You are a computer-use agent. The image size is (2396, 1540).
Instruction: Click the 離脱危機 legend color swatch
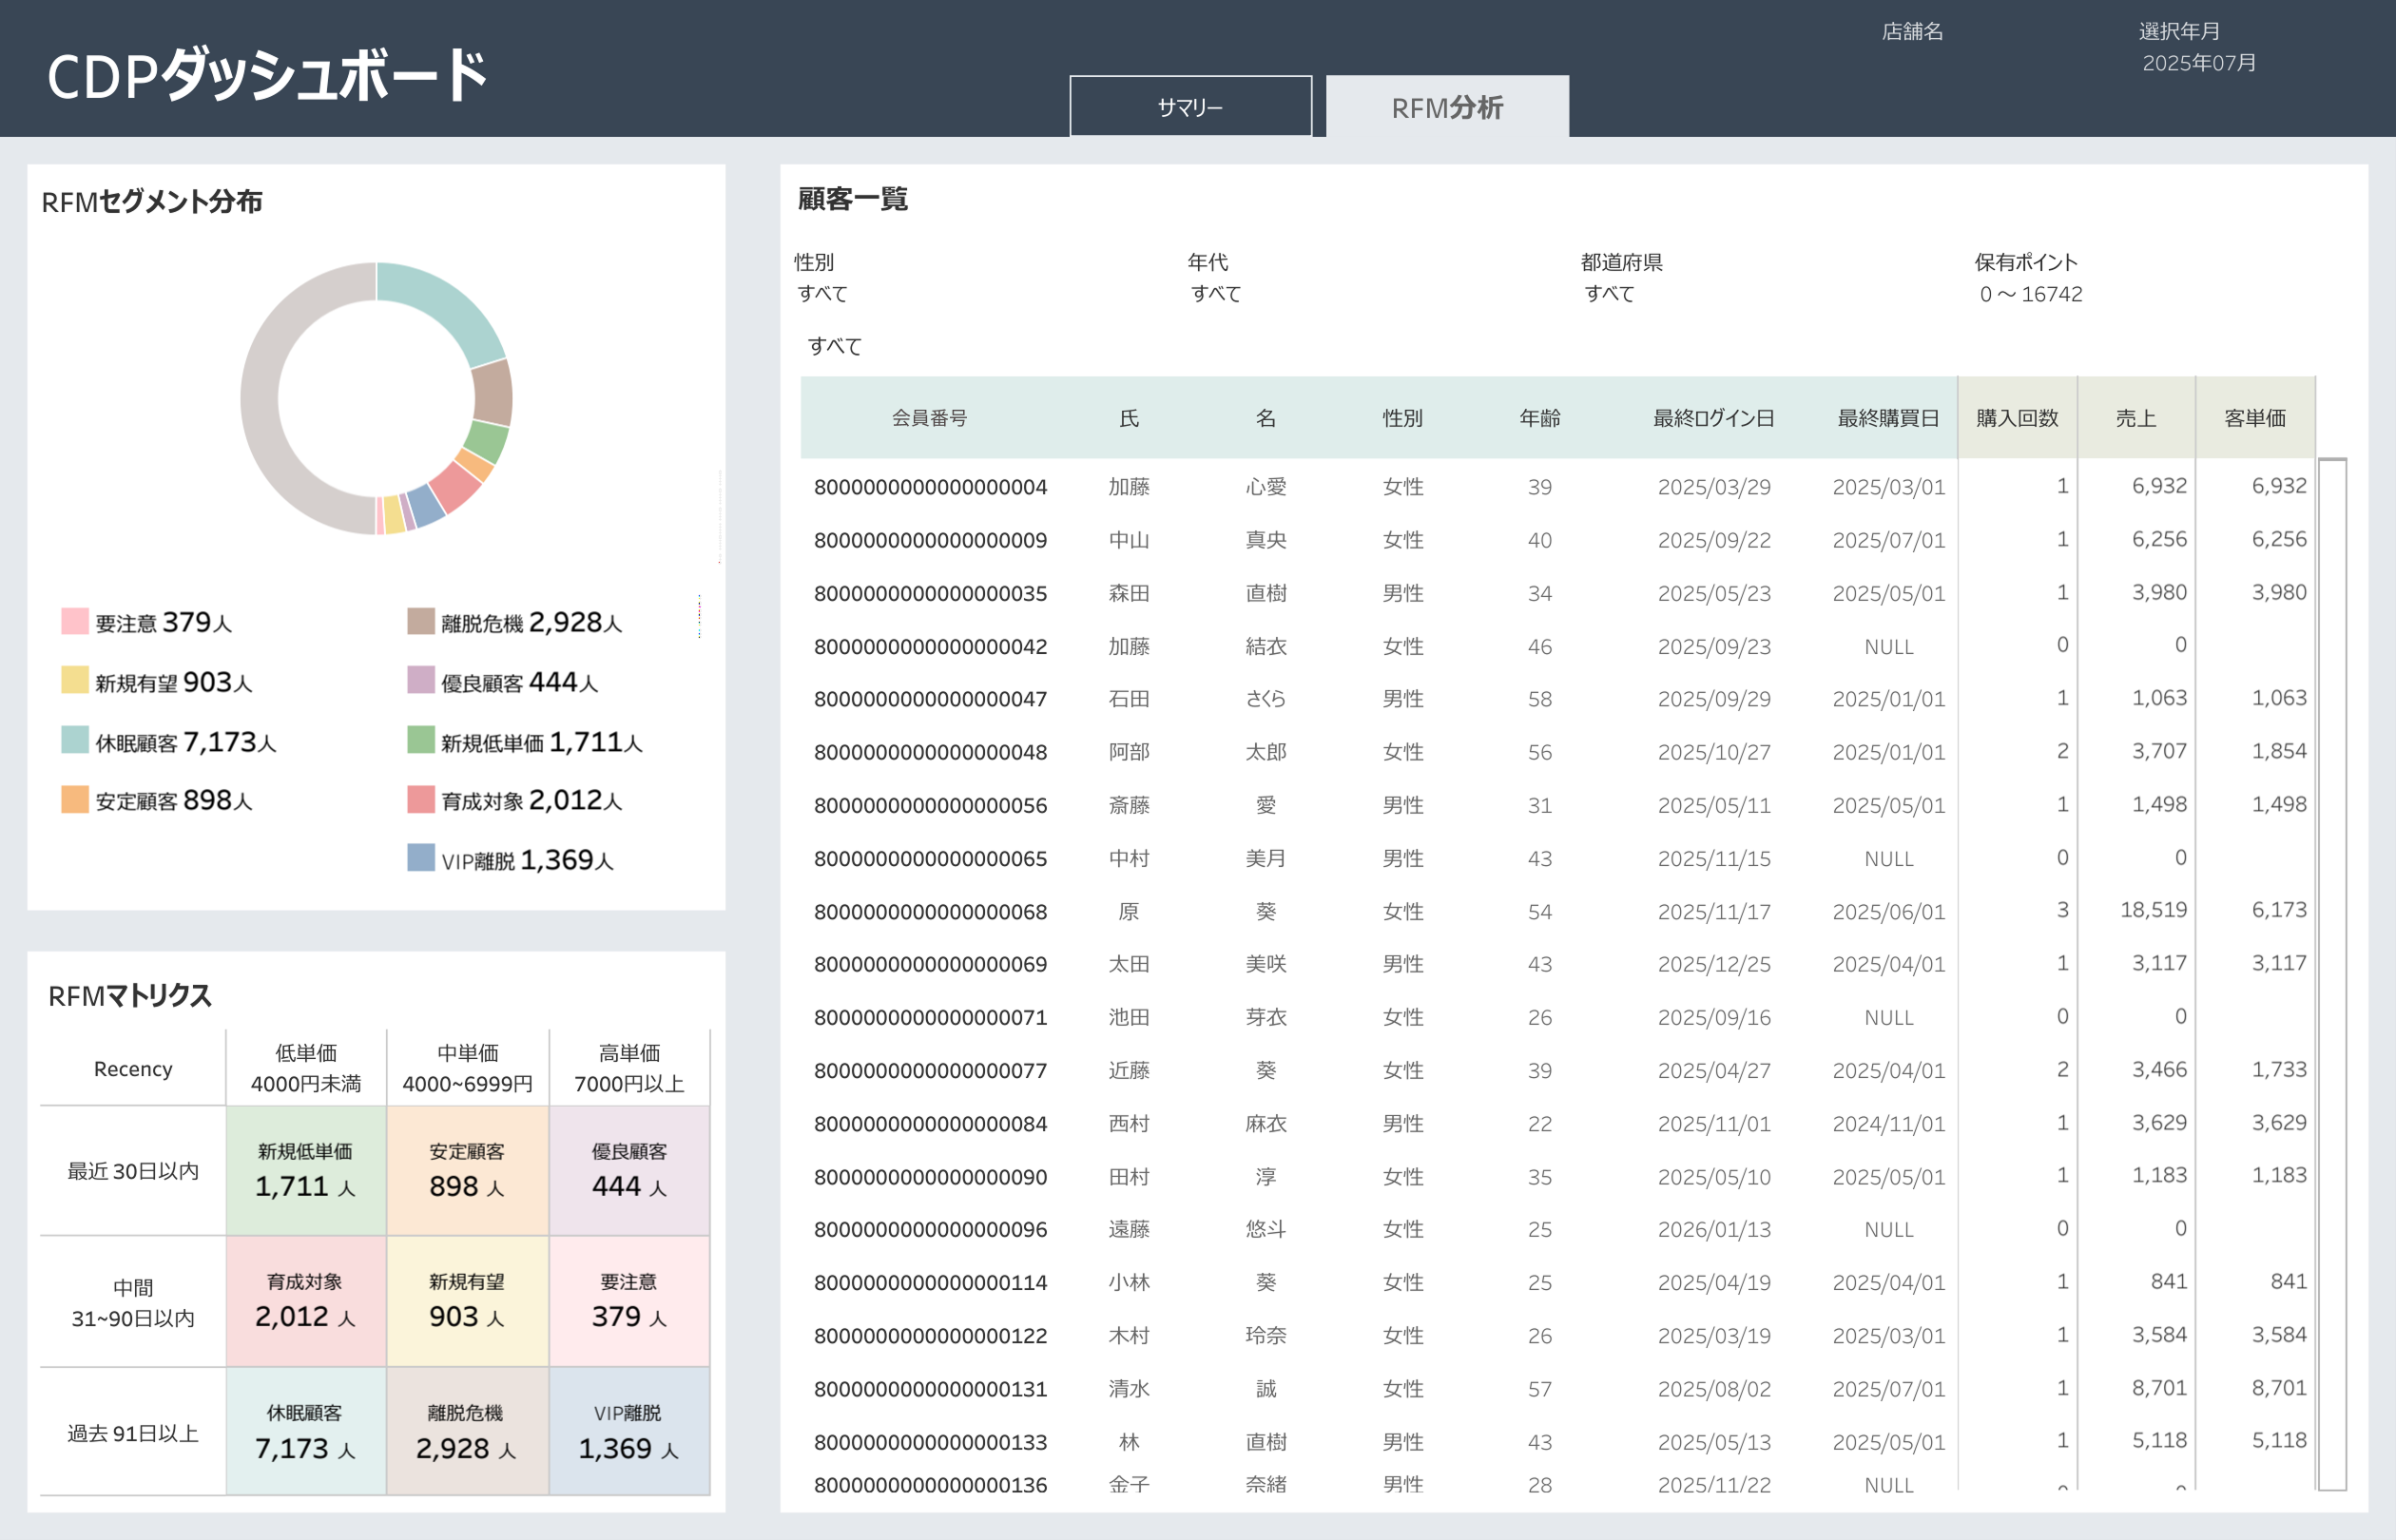coord(421,621)
